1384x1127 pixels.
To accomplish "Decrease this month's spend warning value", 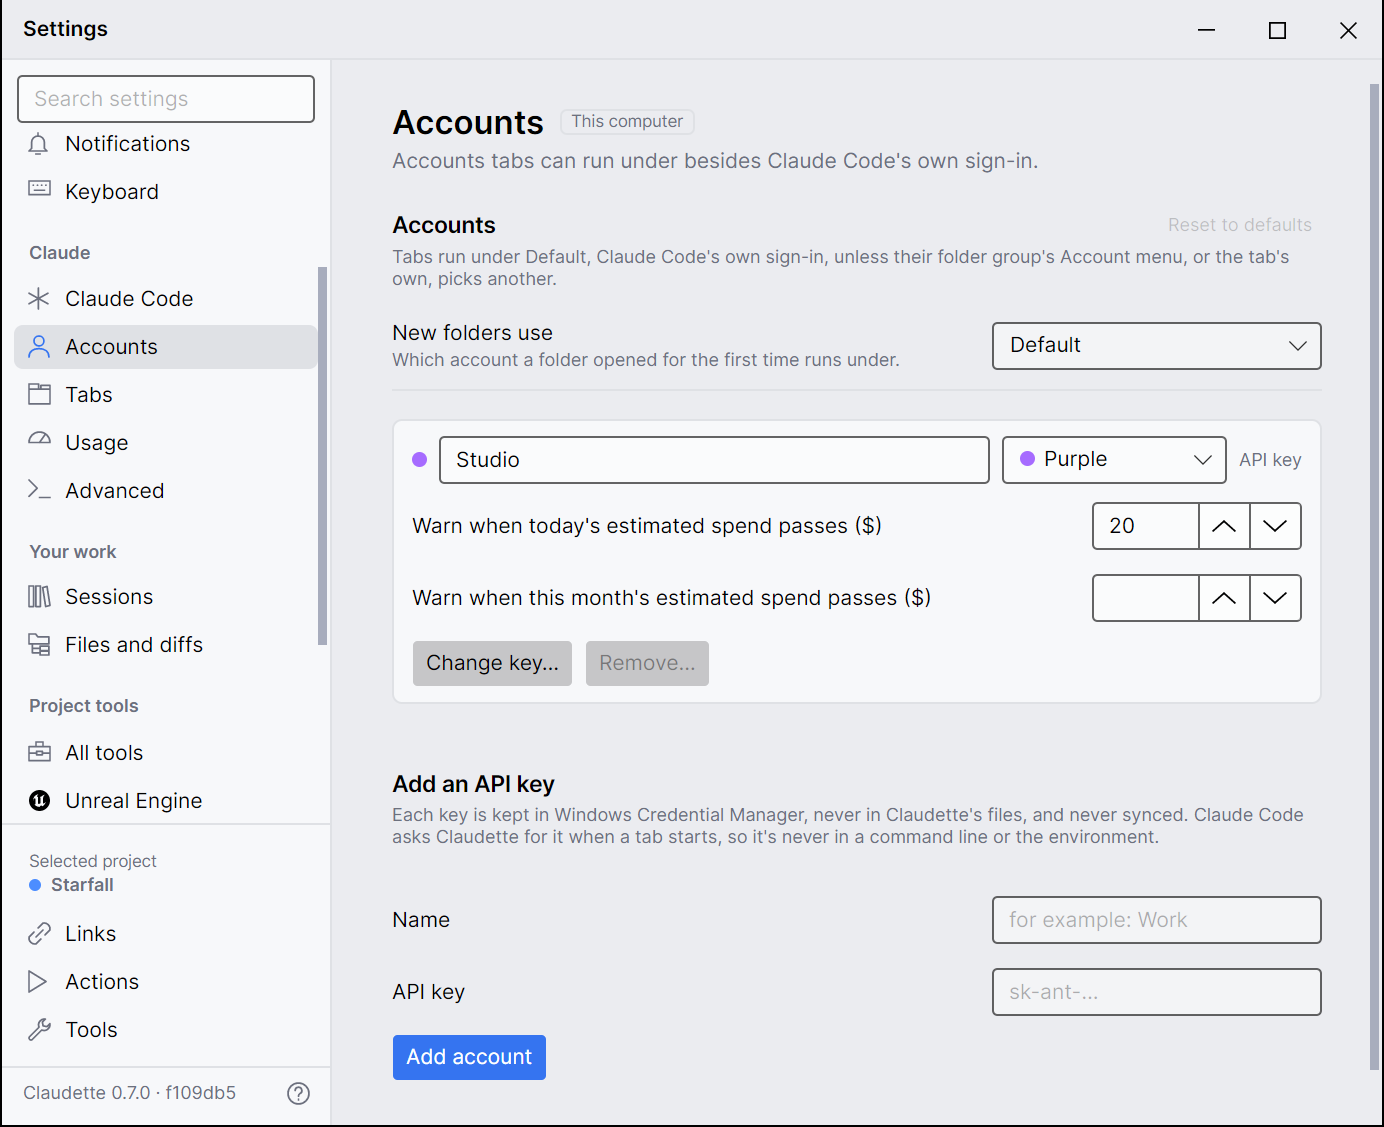I will point(1275,598).
